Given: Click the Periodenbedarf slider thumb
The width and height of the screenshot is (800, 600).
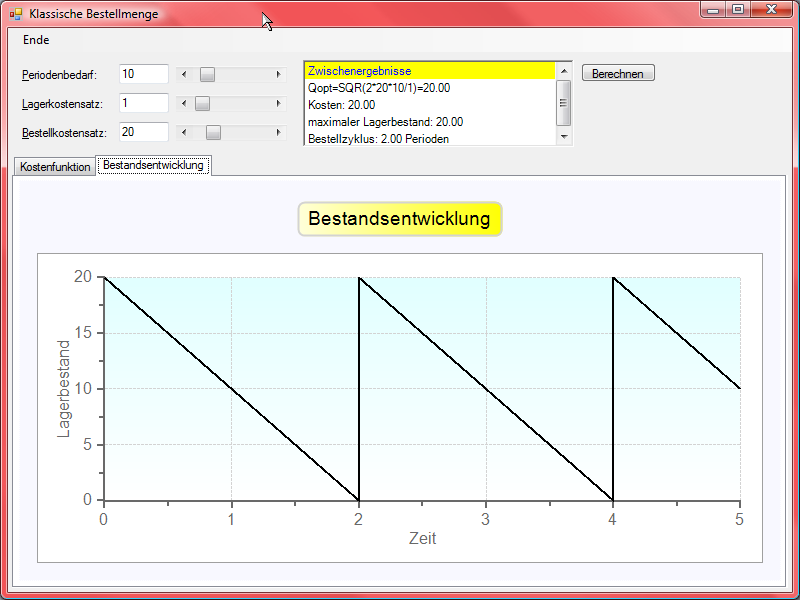Looking at the screenshot, I should (207, 74).
